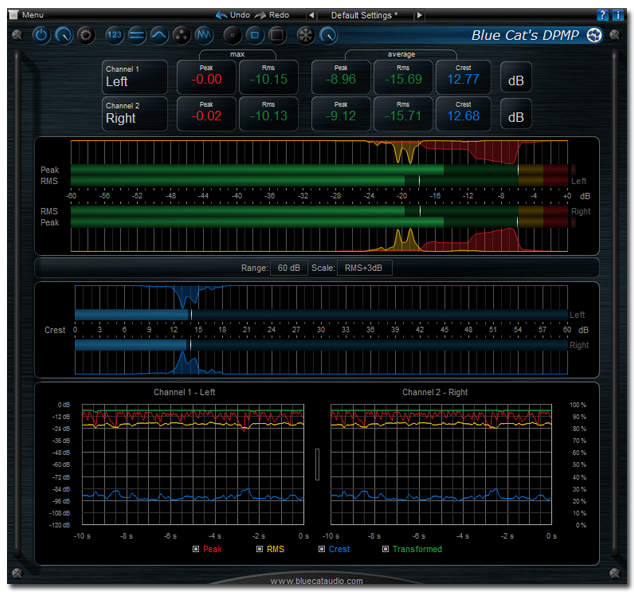634x595 pixels.
Task: Toggle the Transformed curve checkbox
Action: click(385, 549)
